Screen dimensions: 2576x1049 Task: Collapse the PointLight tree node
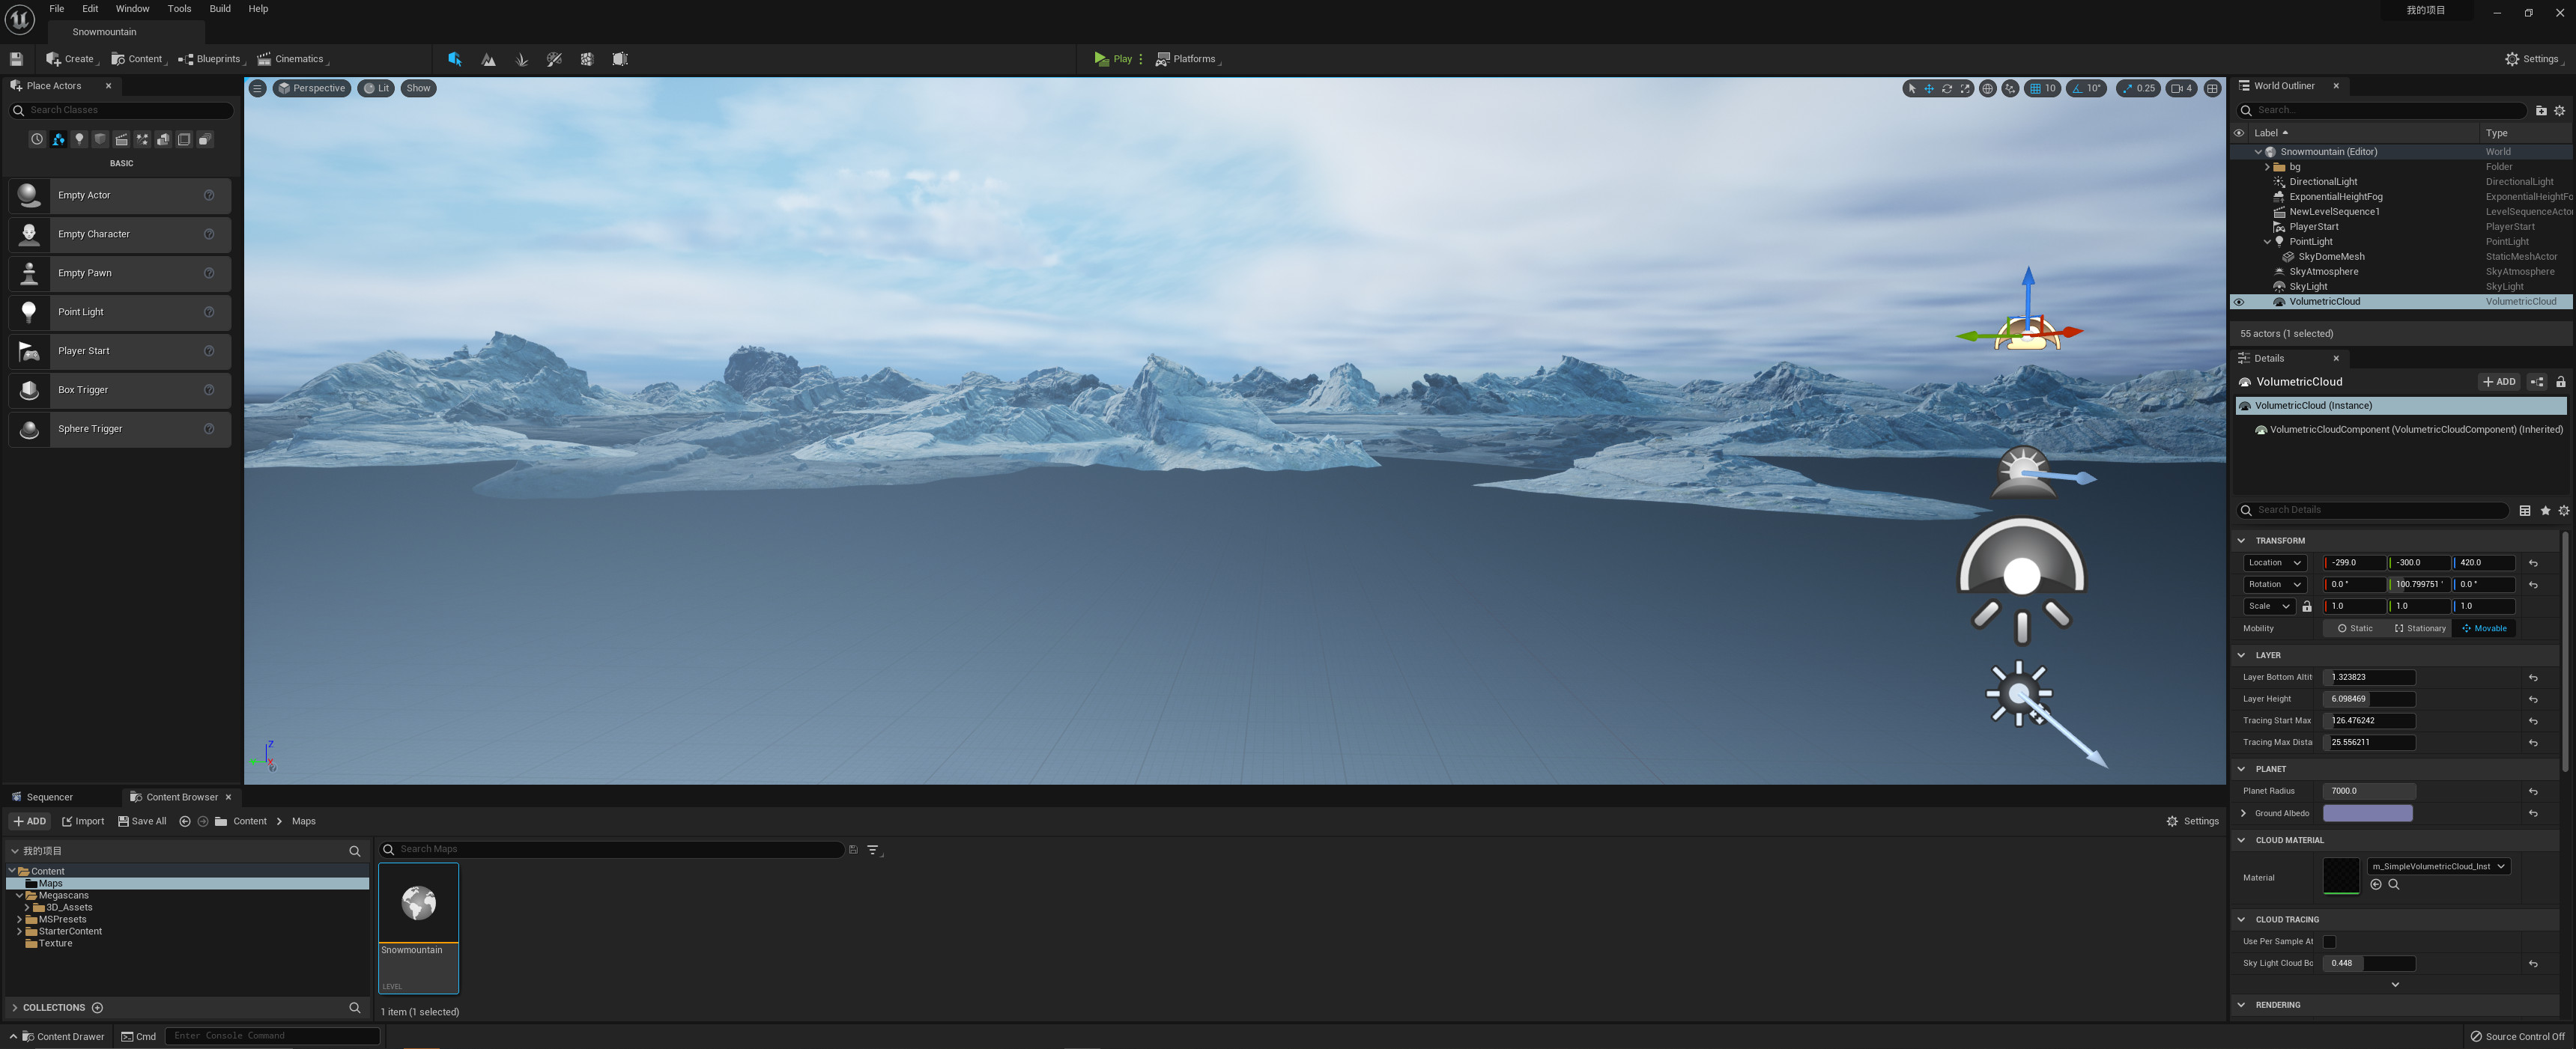(2267, 241)
